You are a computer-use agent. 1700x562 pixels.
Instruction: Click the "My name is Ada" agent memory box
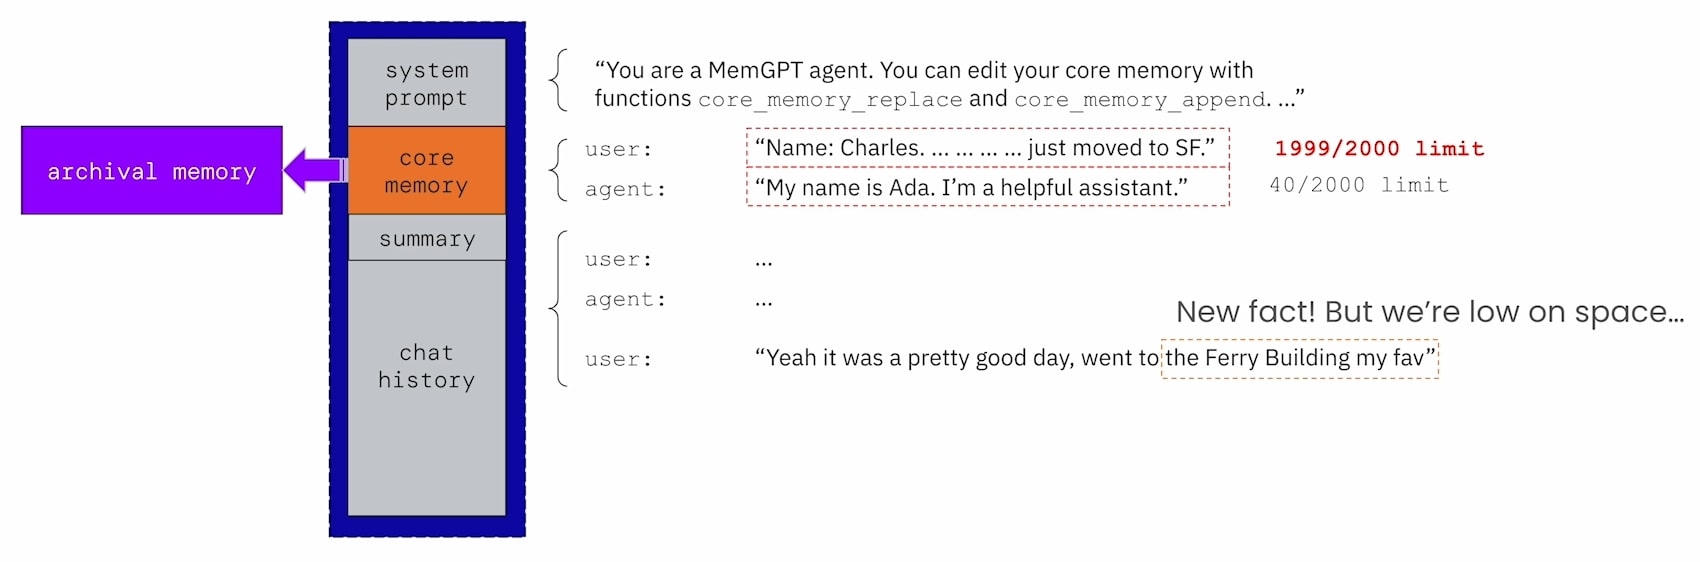point(988,187)
